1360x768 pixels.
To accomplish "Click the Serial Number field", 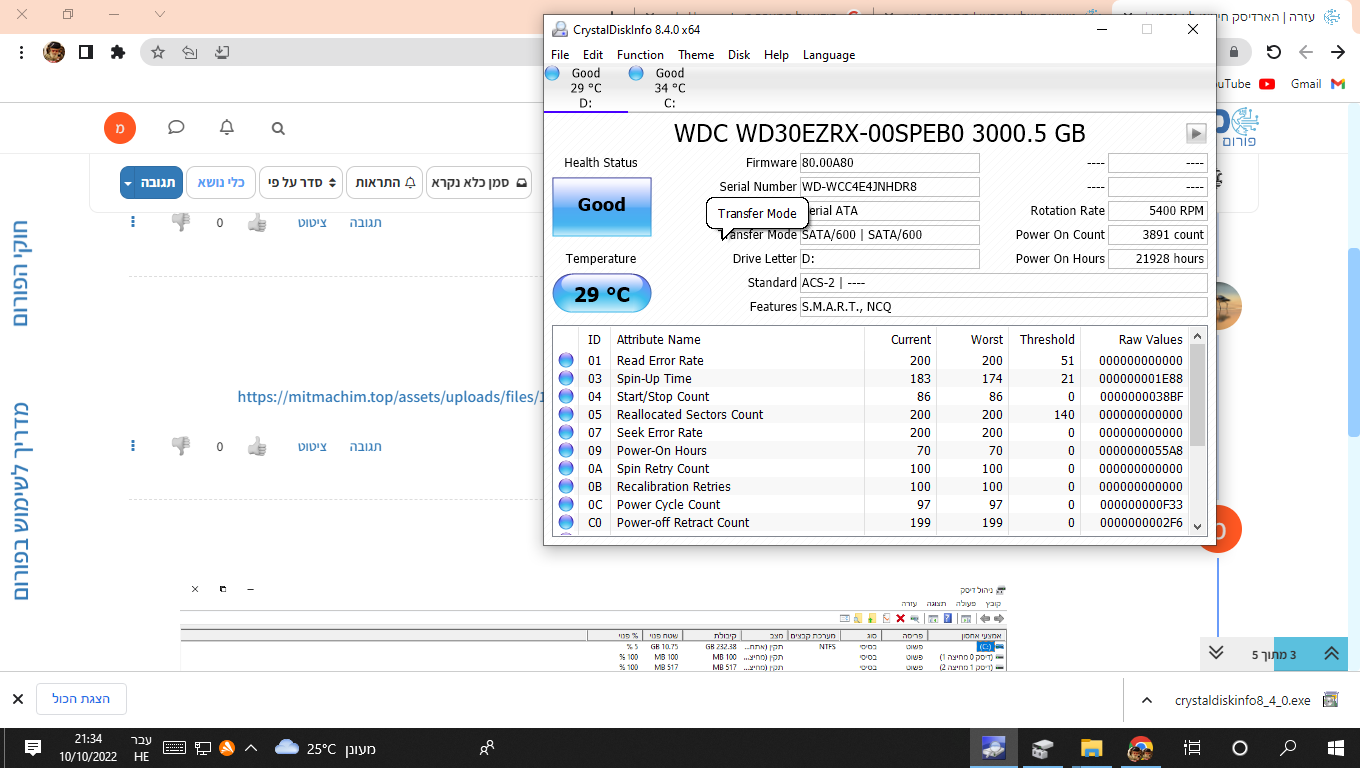I will coord(889,187).
